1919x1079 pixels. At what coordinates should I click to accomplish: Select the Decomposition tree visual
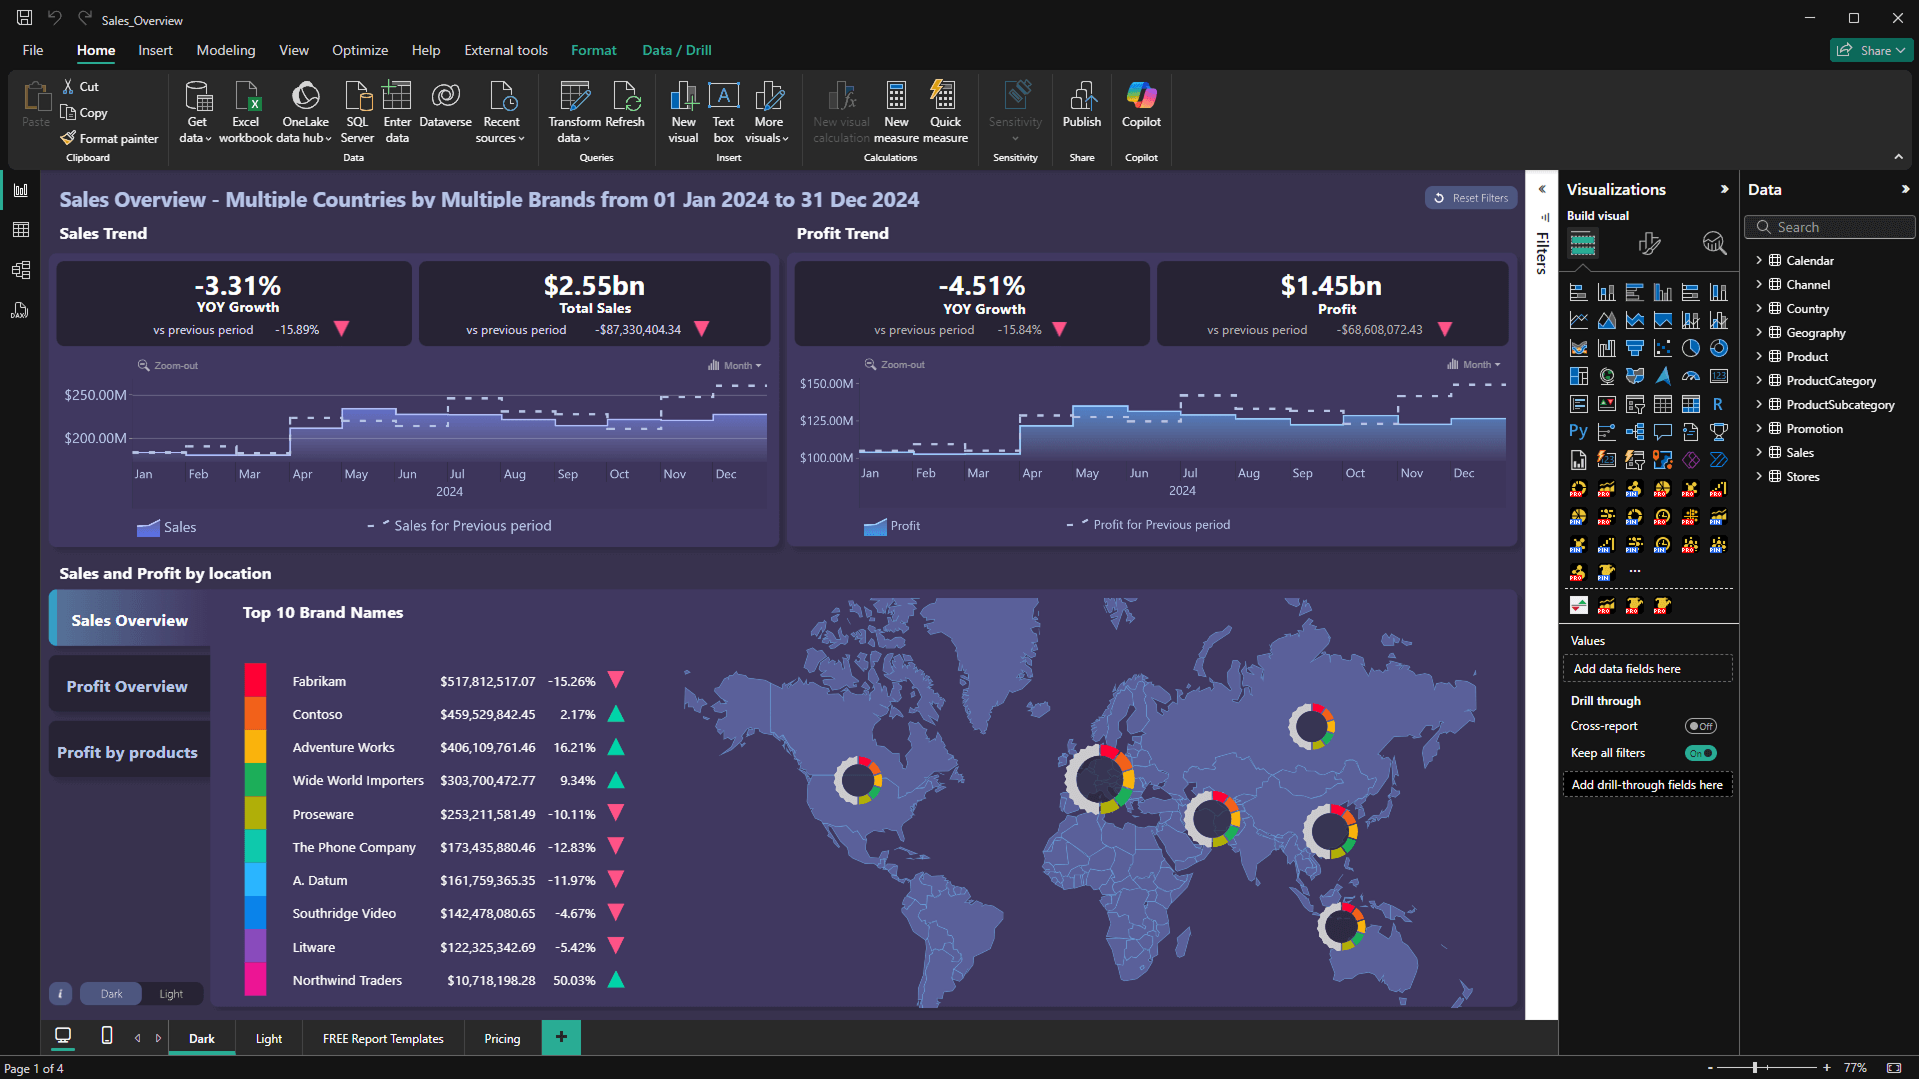point(1636,432)
